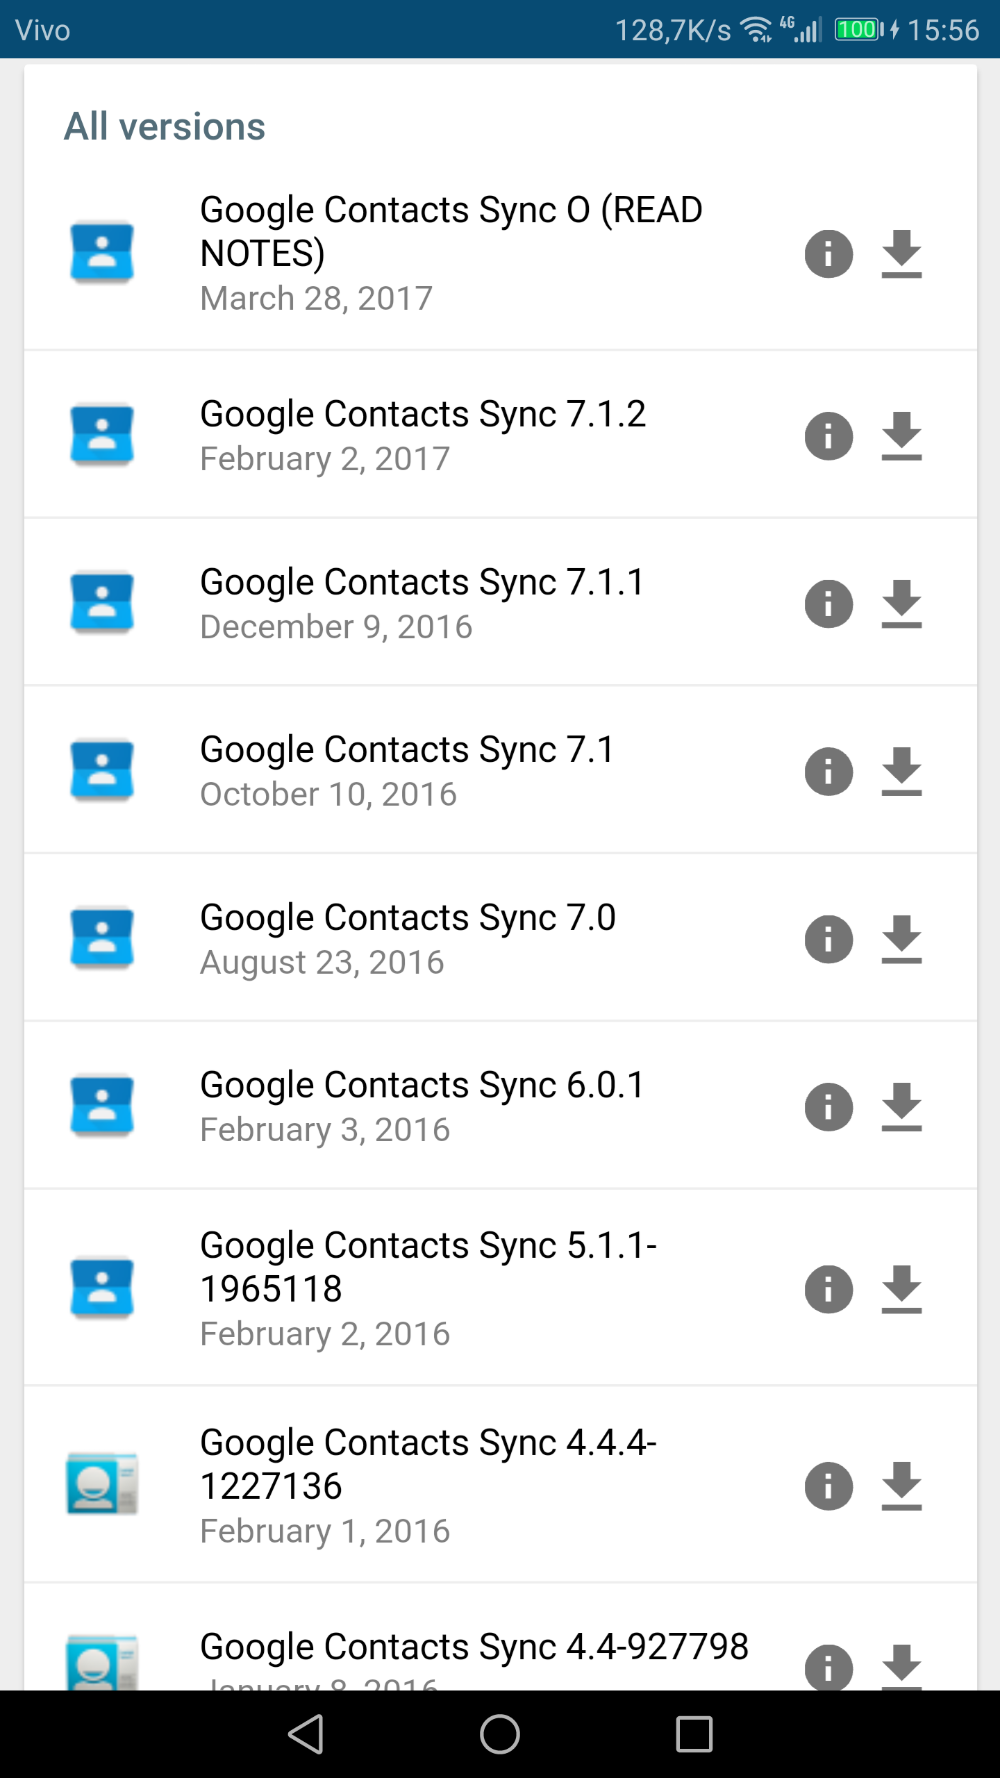Tap app icon of Contacts Sync 7.1.1
Screen dimensions: 1000x1778
(102, 603)
